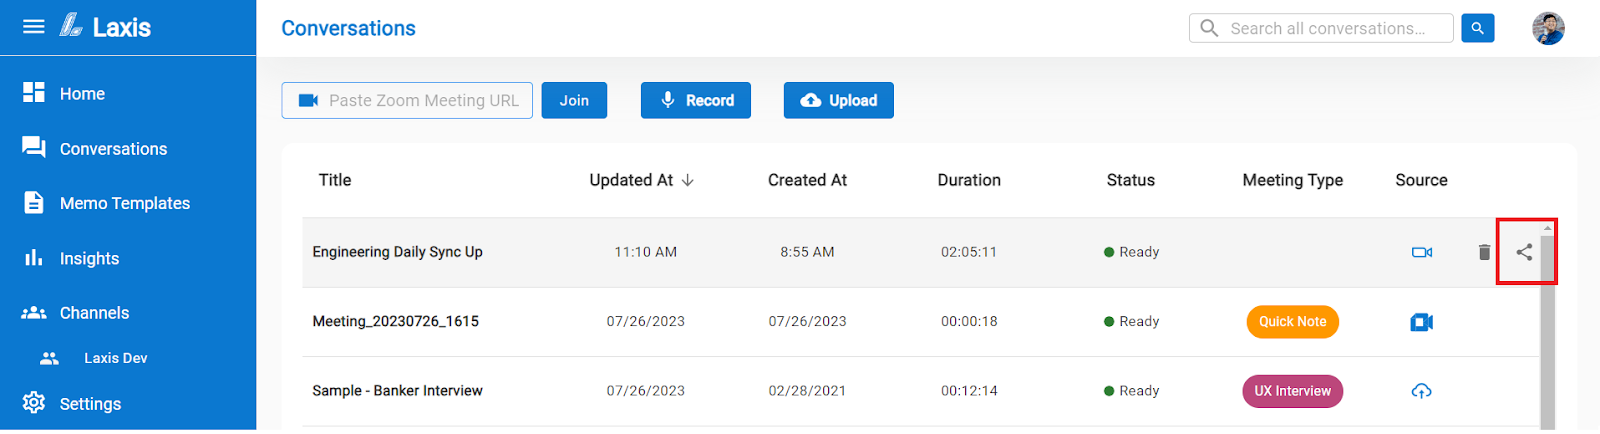The height and width of the screenshot is (434, 1600).
Task: Focus the Paste Zoom Meeting URL field
Action: click(x=407, y=100)
